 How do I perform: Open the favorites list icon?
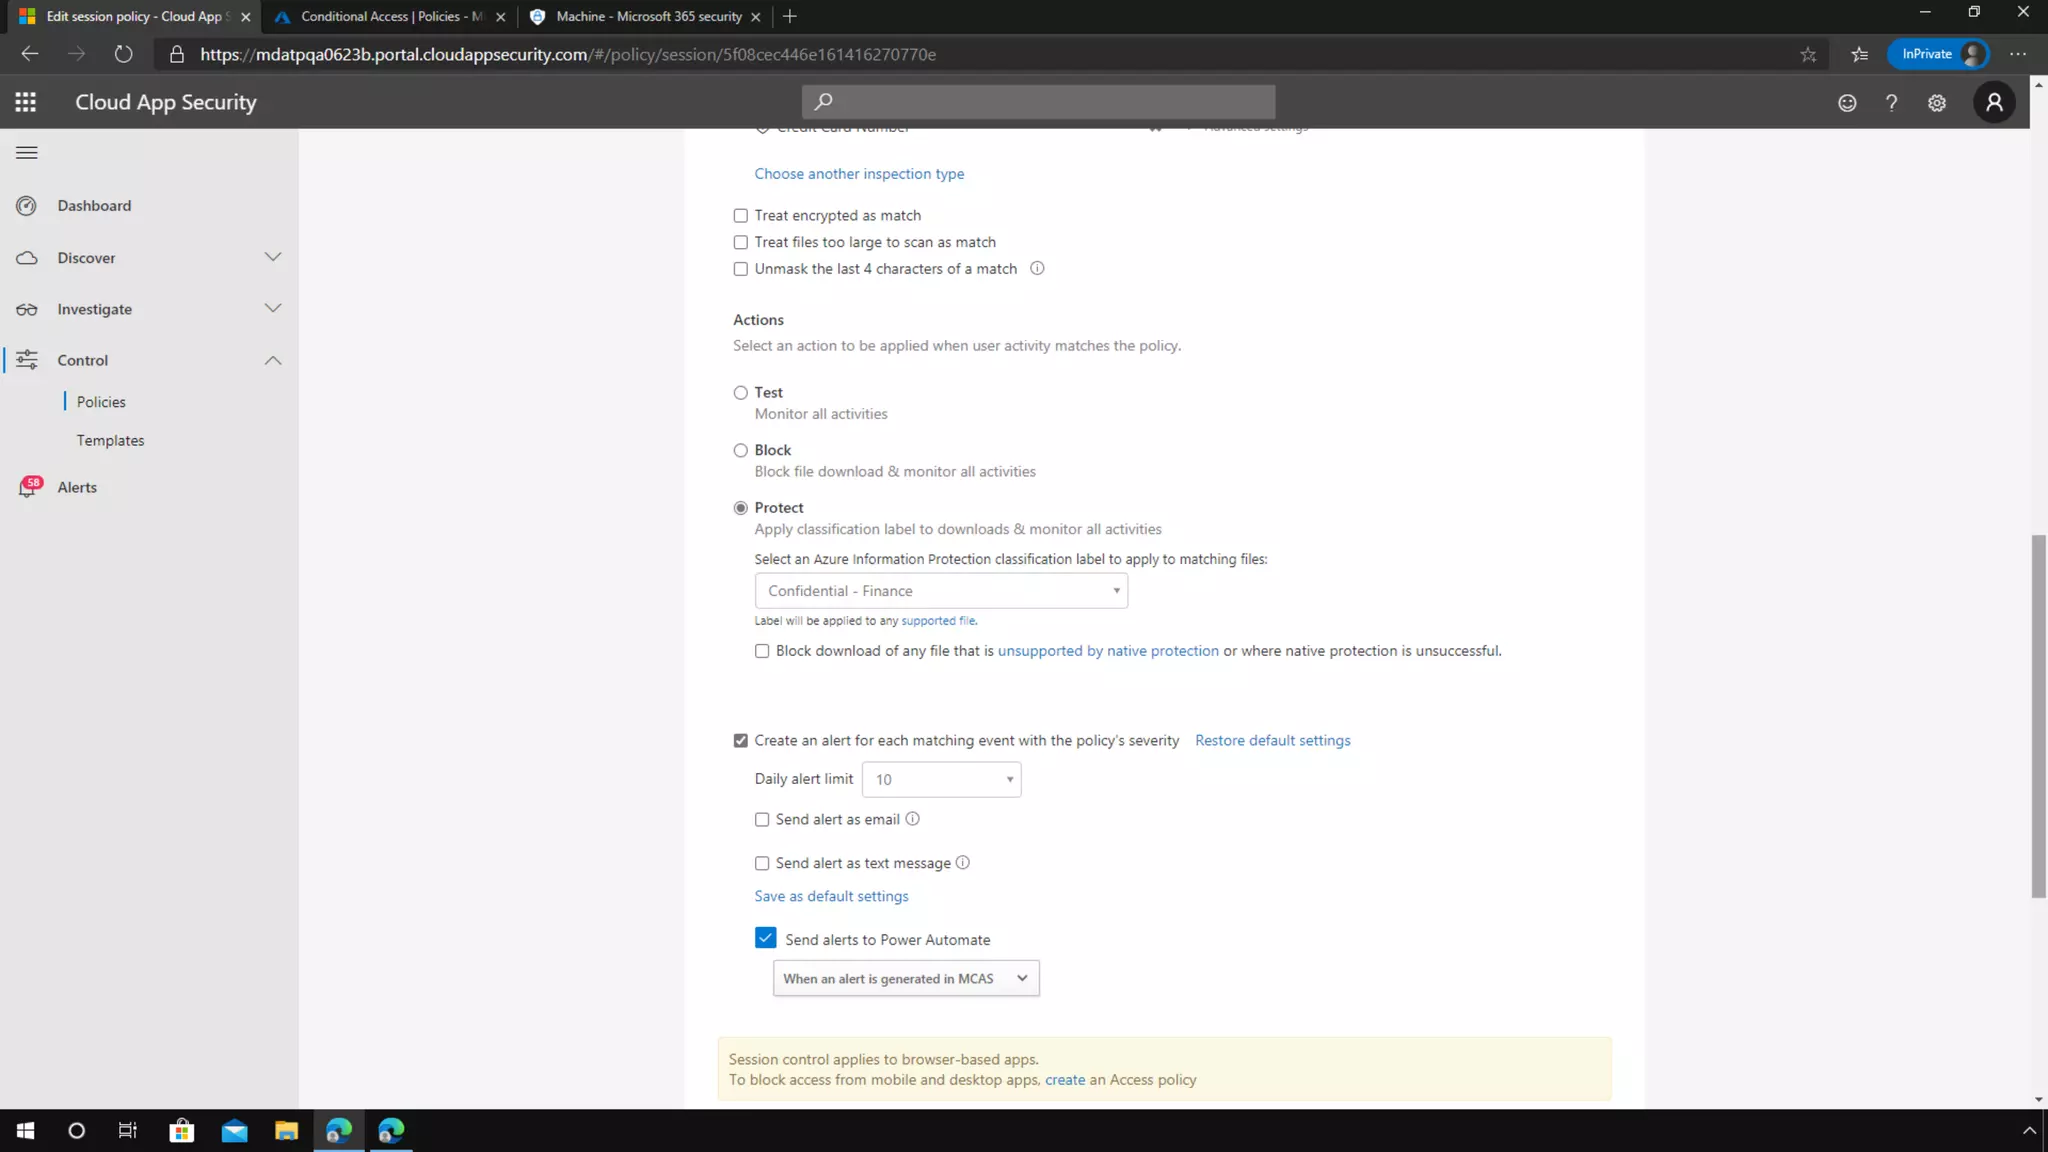click(x=1860, y=55)
